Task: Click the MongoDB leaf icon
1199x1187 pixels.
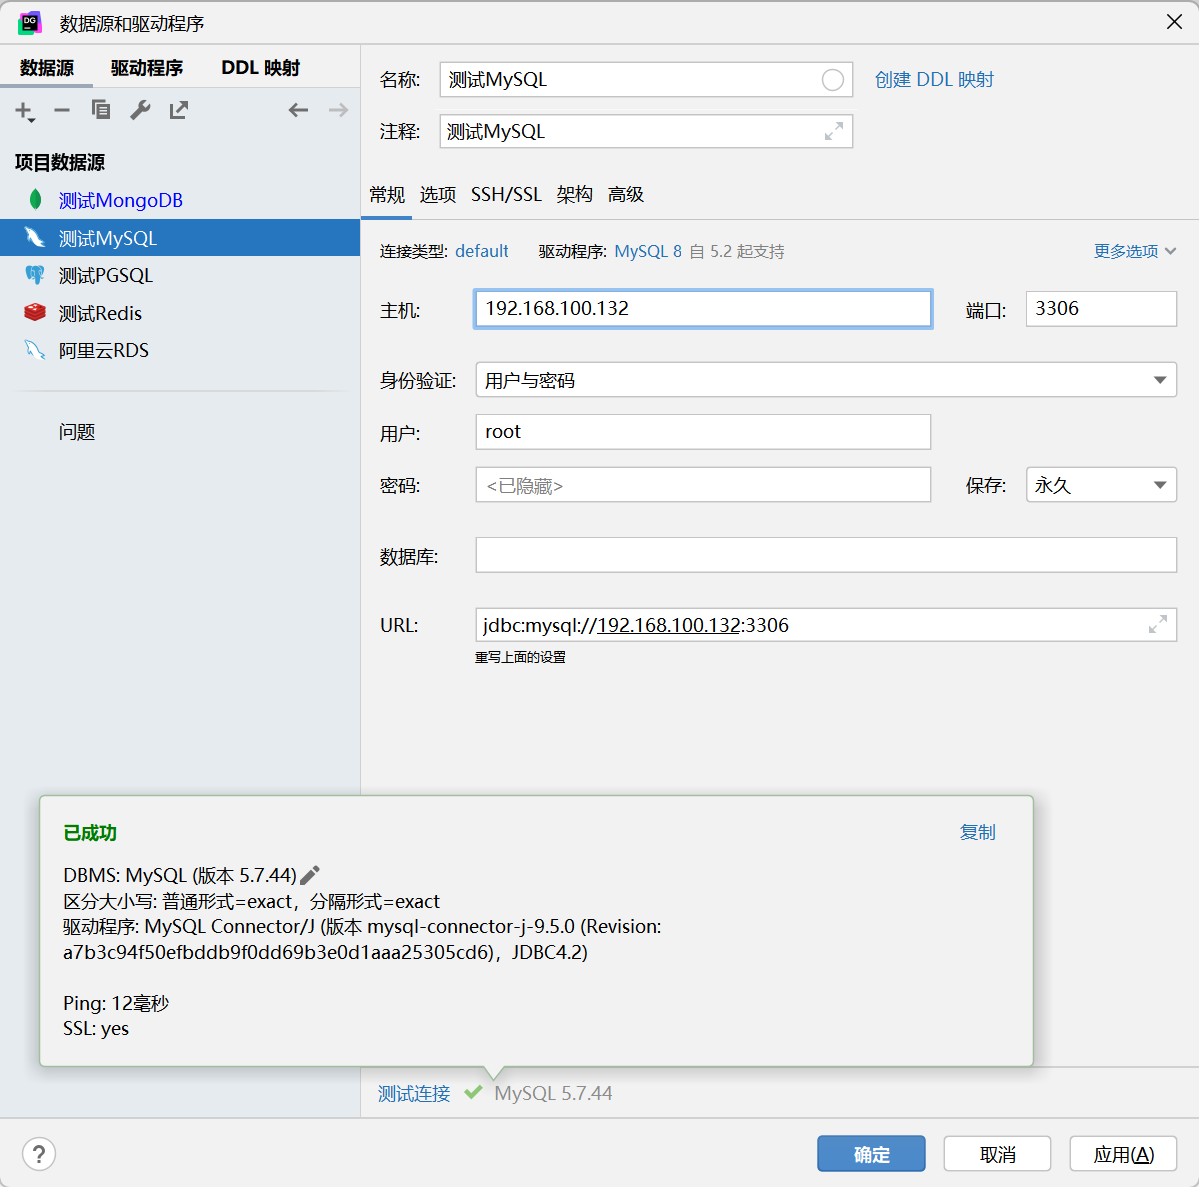Action: click(x=35, y=200)
